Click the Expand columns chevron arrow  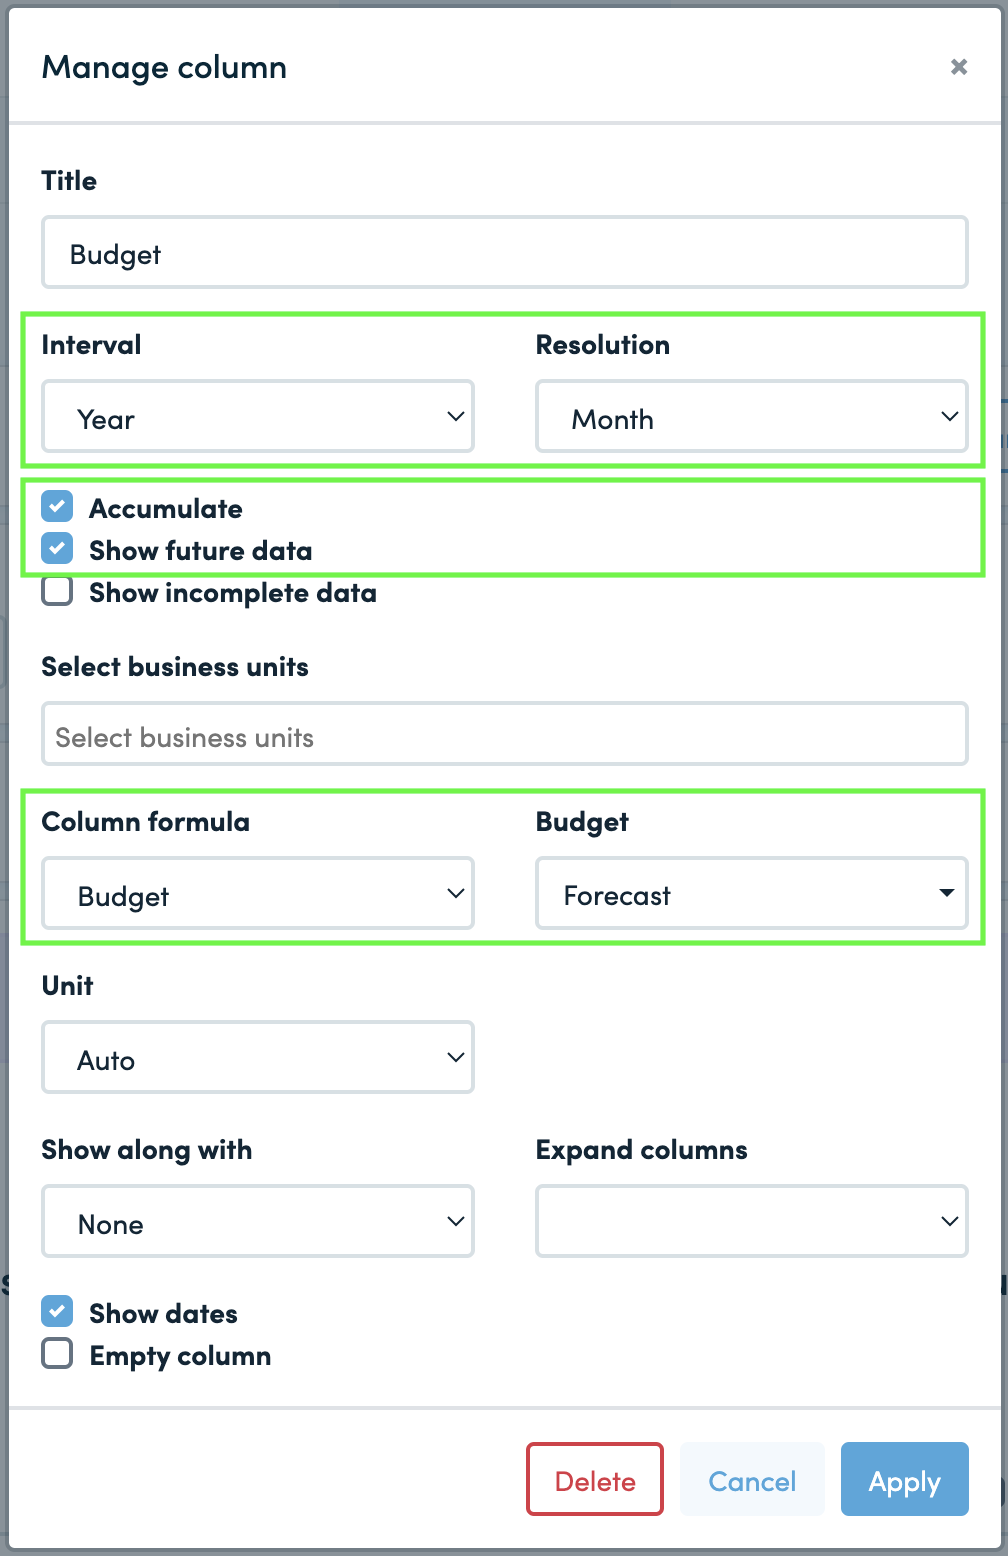(x=949, y=1221)
